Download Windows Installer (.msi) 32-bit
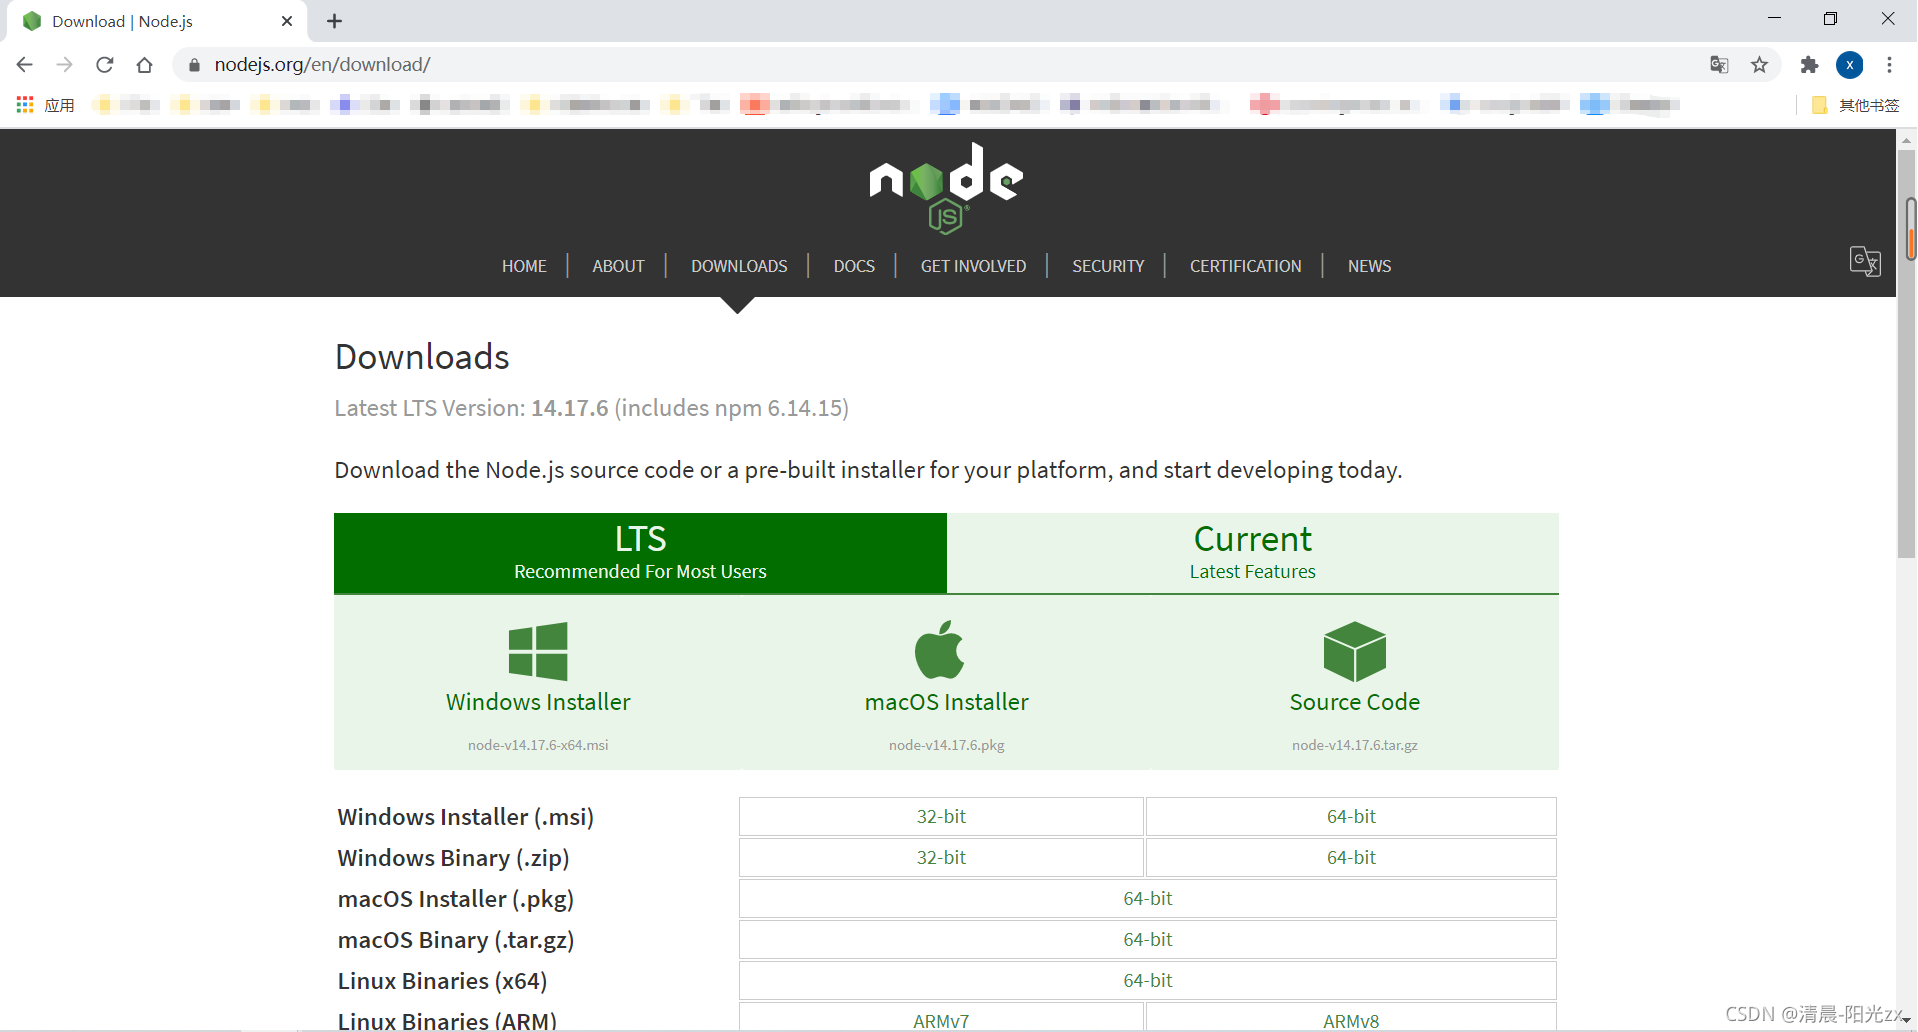This screenshot has height=1032, width=1918. coord(941,816)
